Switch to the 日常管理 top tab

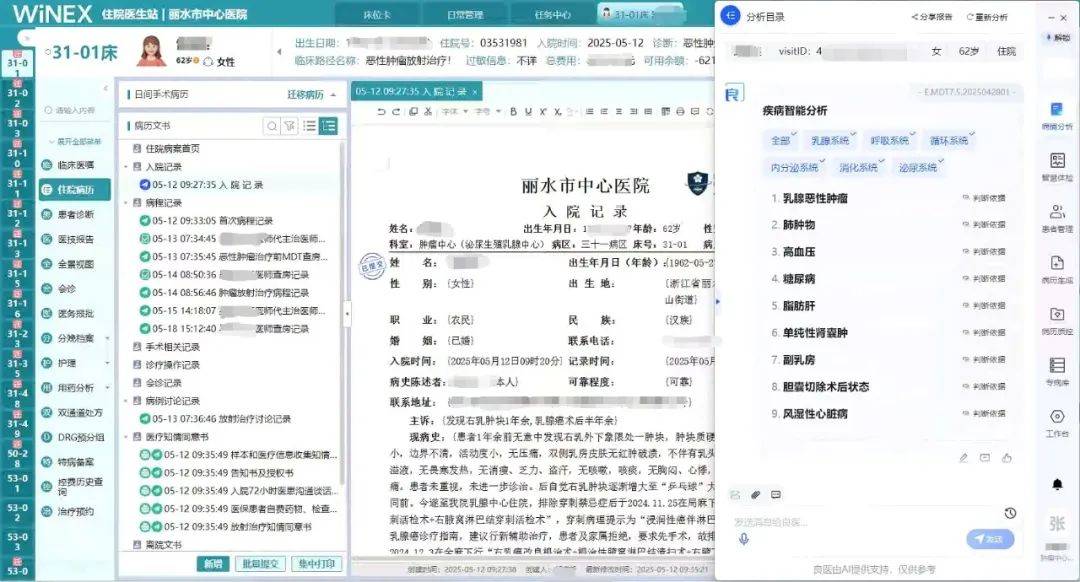tap(463, 15)
